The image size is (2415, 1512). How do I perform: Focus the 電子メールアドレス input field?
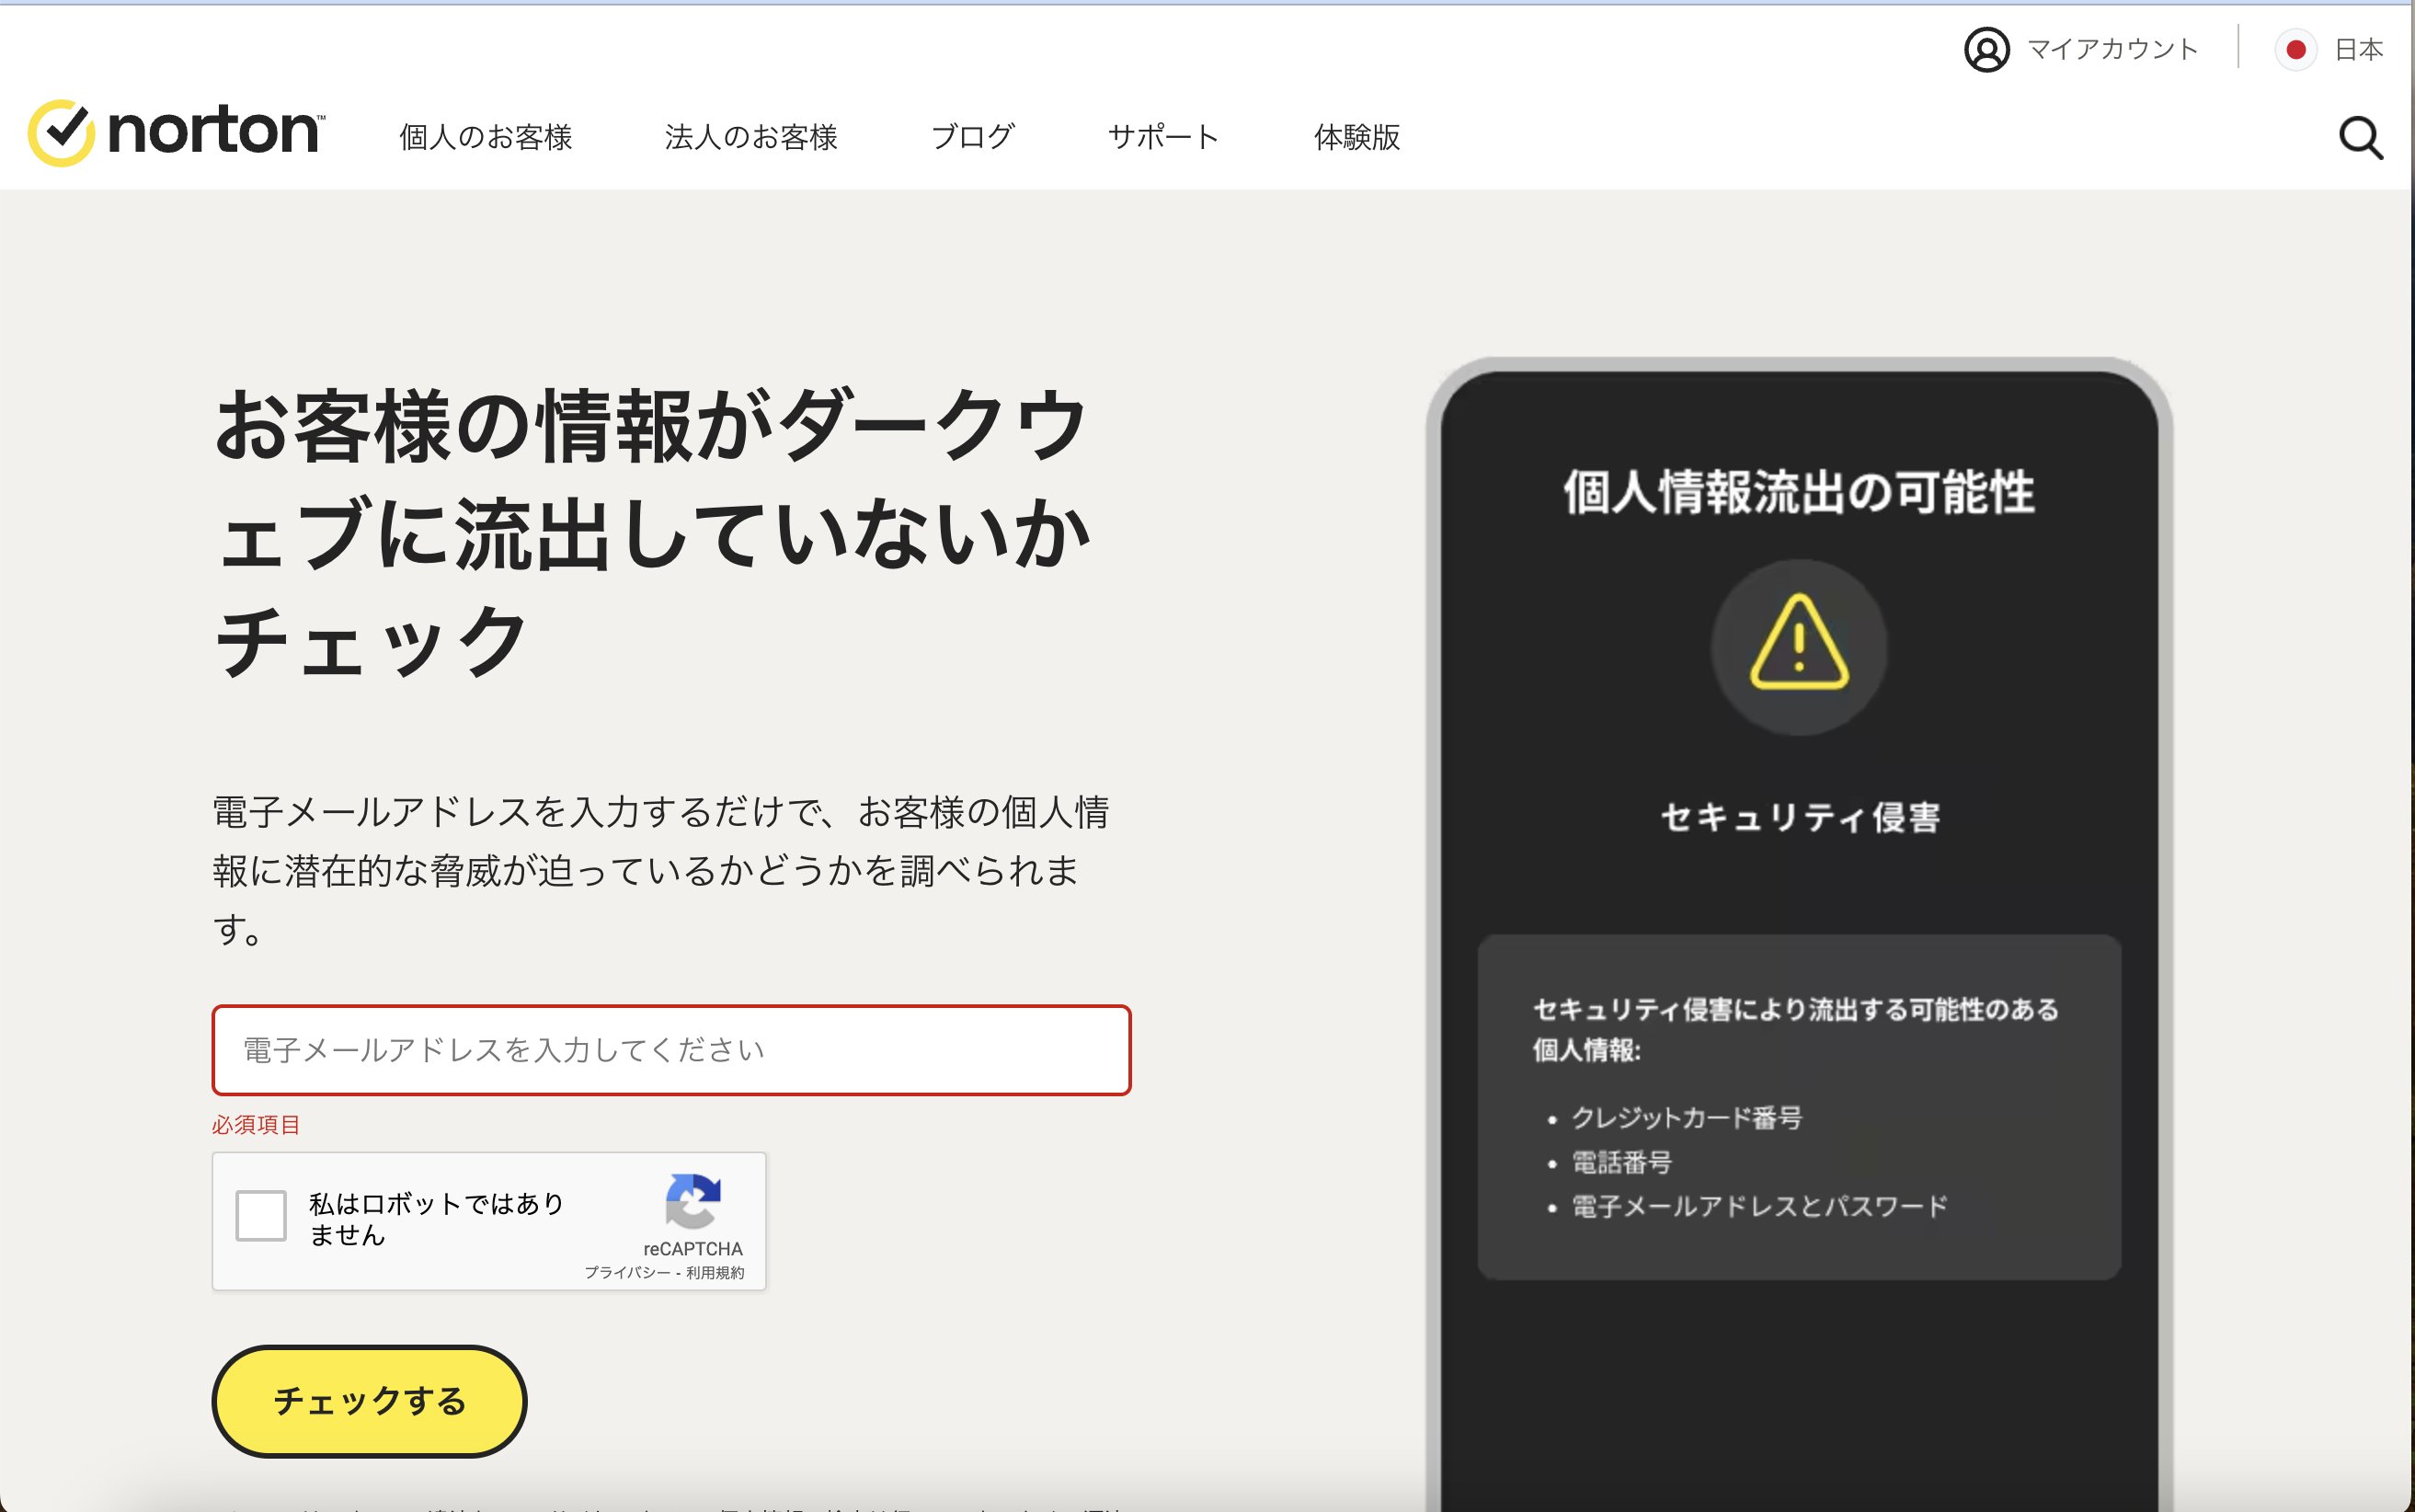(671, 1050)
